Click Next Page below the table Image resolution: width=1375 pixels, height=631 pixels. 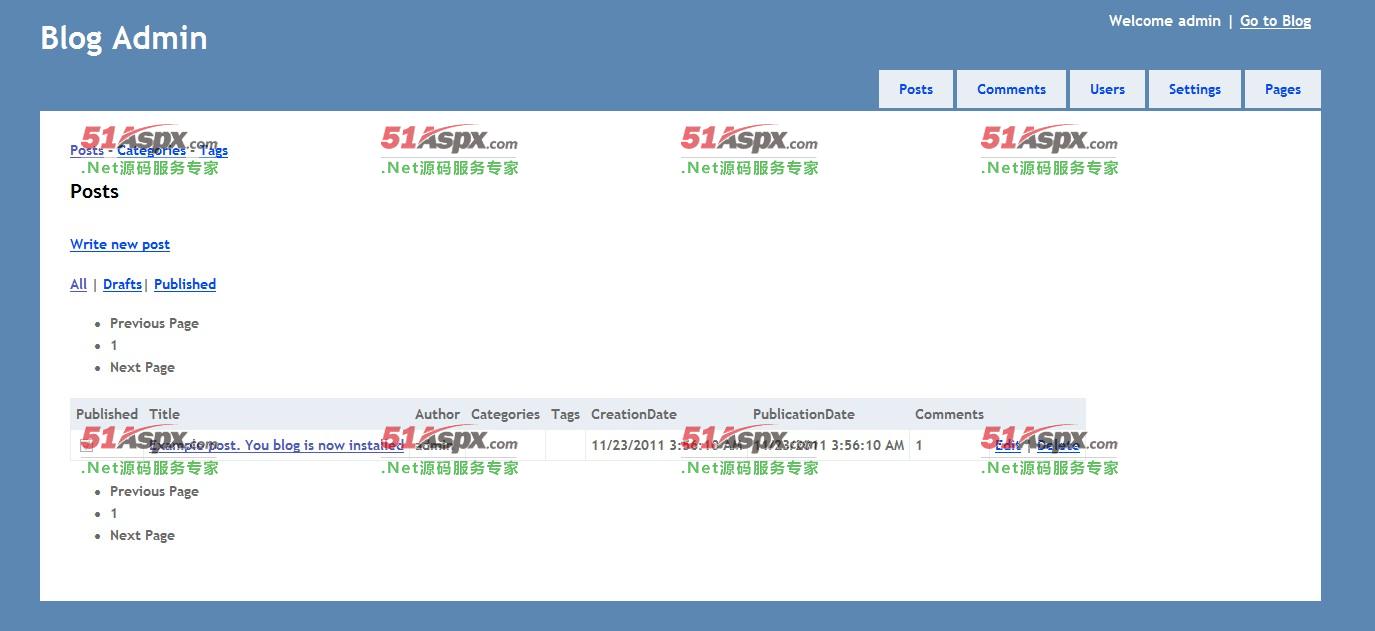coord(142,535)
